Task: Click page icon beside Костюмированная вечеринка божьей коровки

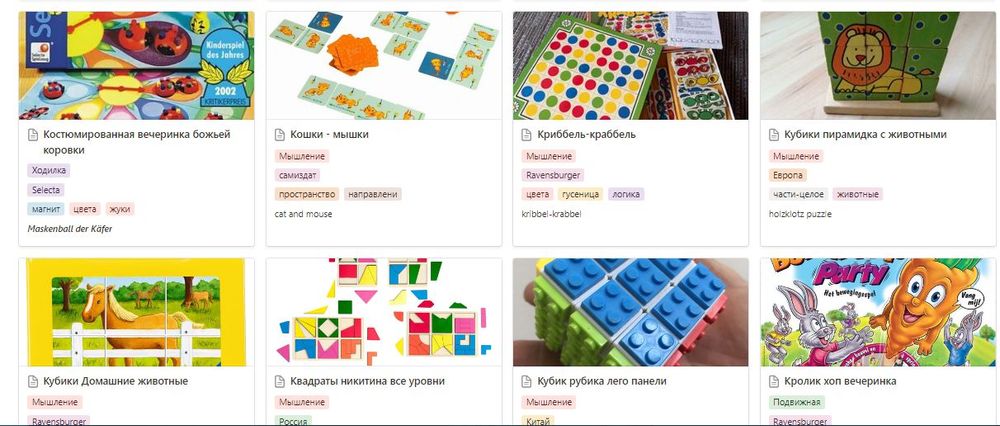Action: [33, 135]
